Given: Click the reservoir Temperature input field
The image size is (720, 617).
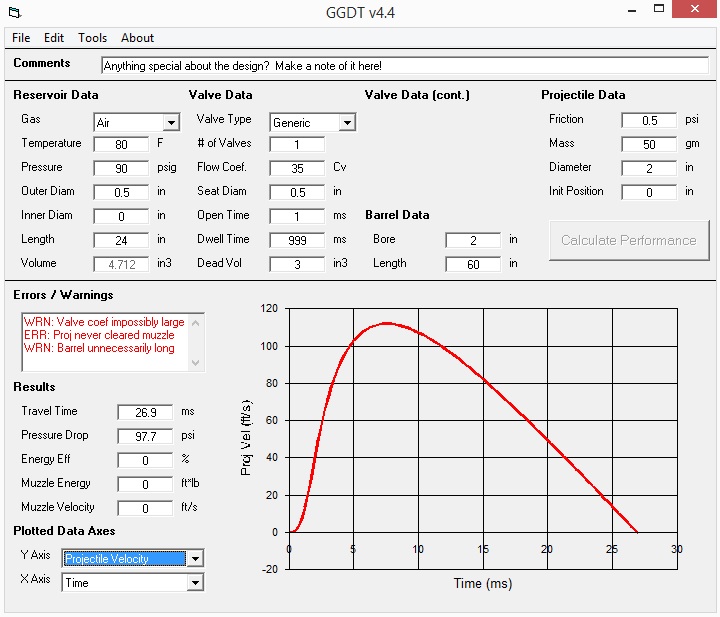Looking at the screenshot, I should click(121, 144).
